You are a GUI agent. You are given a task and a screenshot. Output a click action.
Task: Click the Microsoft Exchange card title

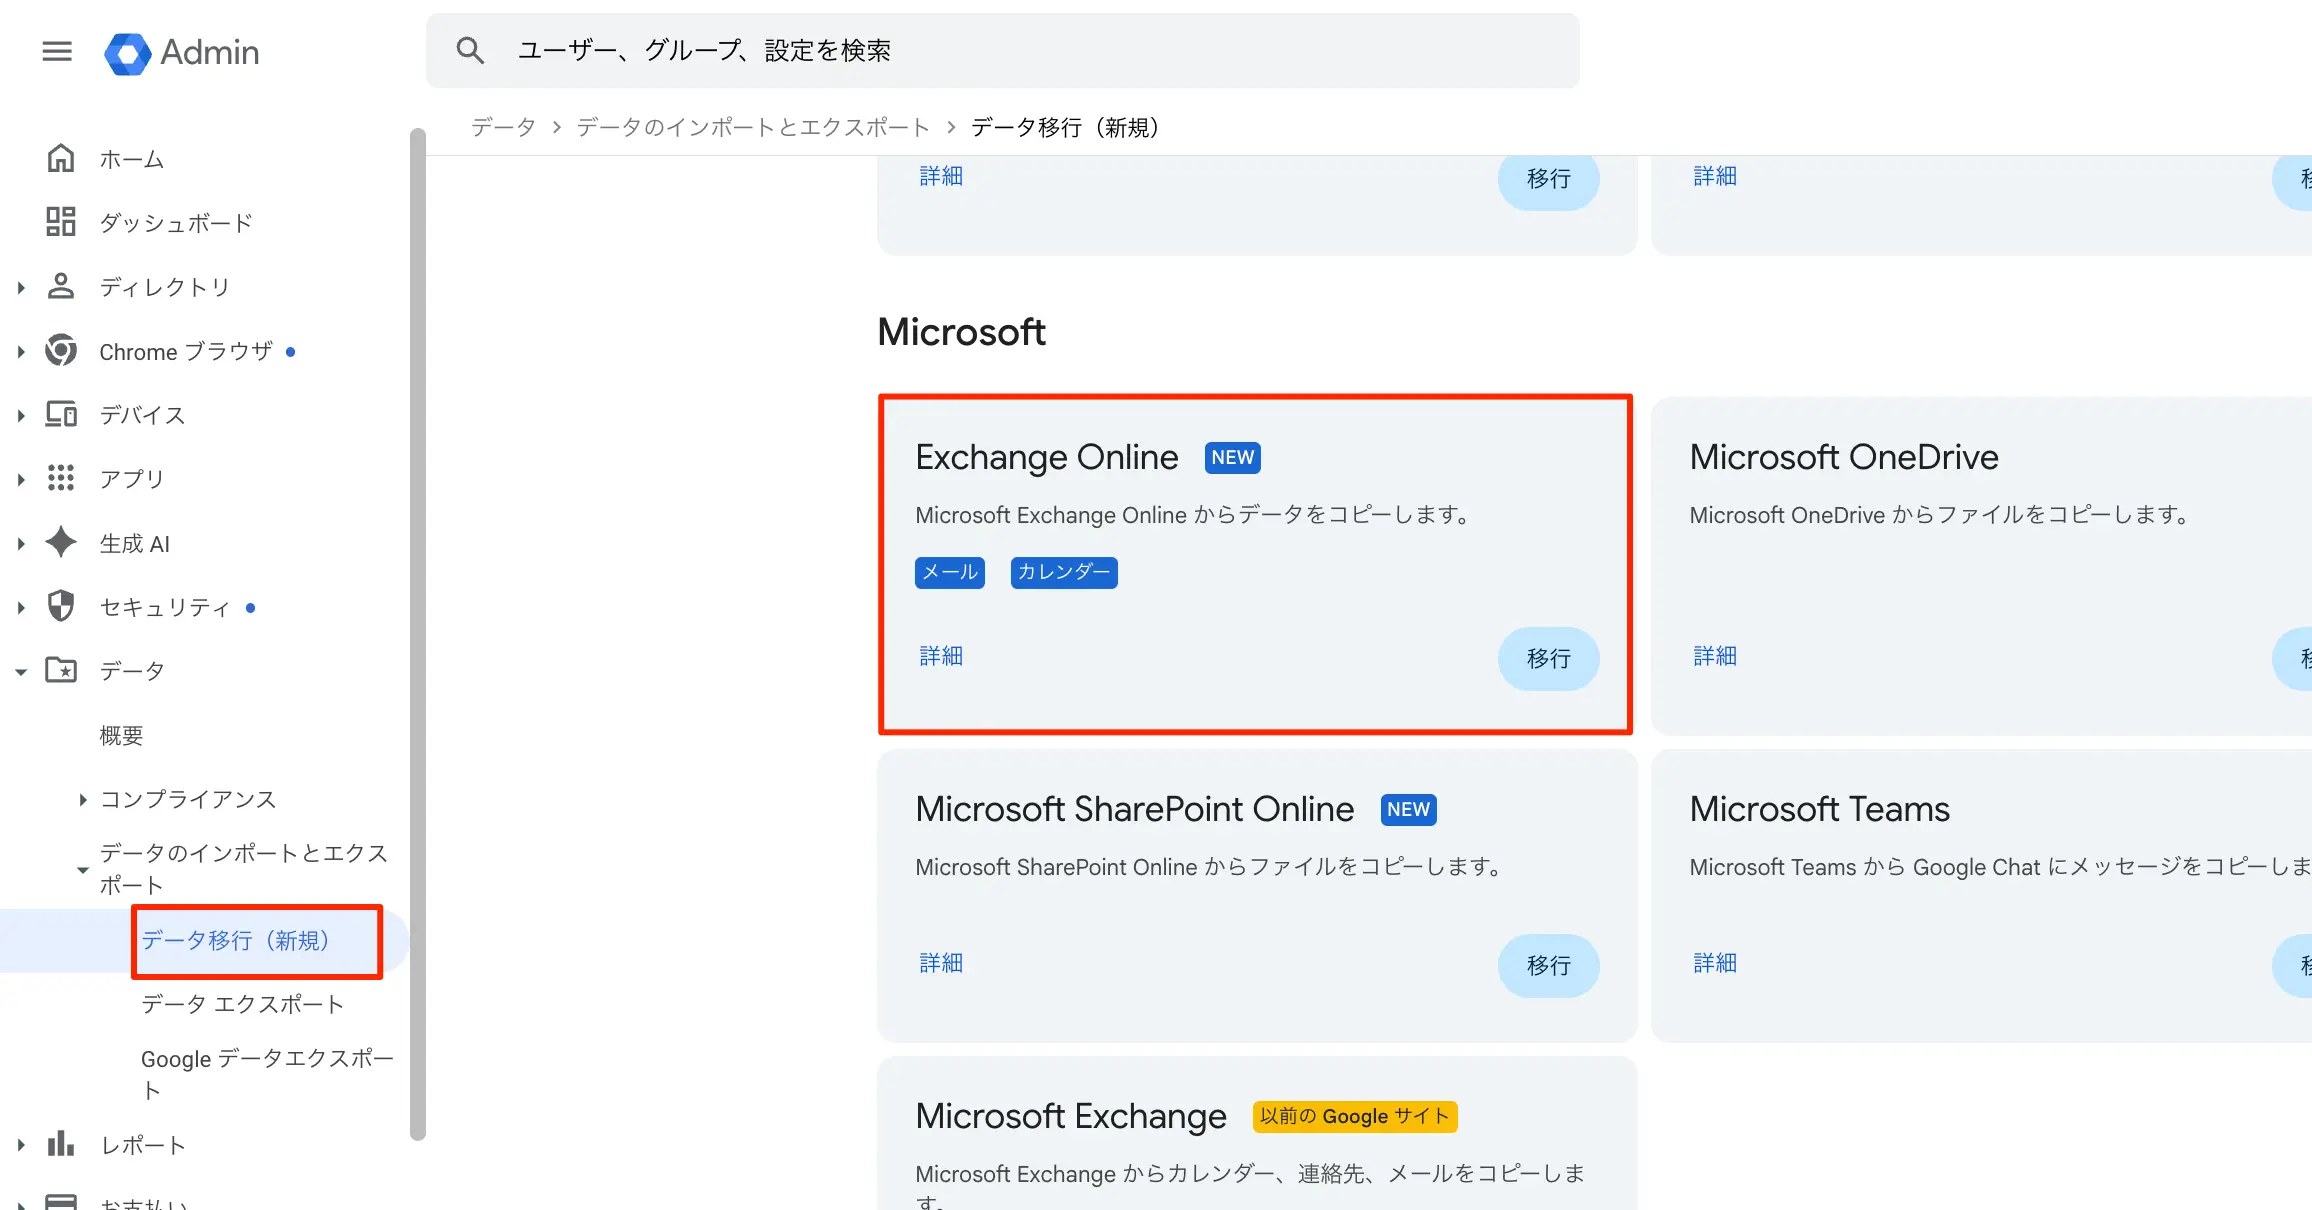[1071, 1116]
